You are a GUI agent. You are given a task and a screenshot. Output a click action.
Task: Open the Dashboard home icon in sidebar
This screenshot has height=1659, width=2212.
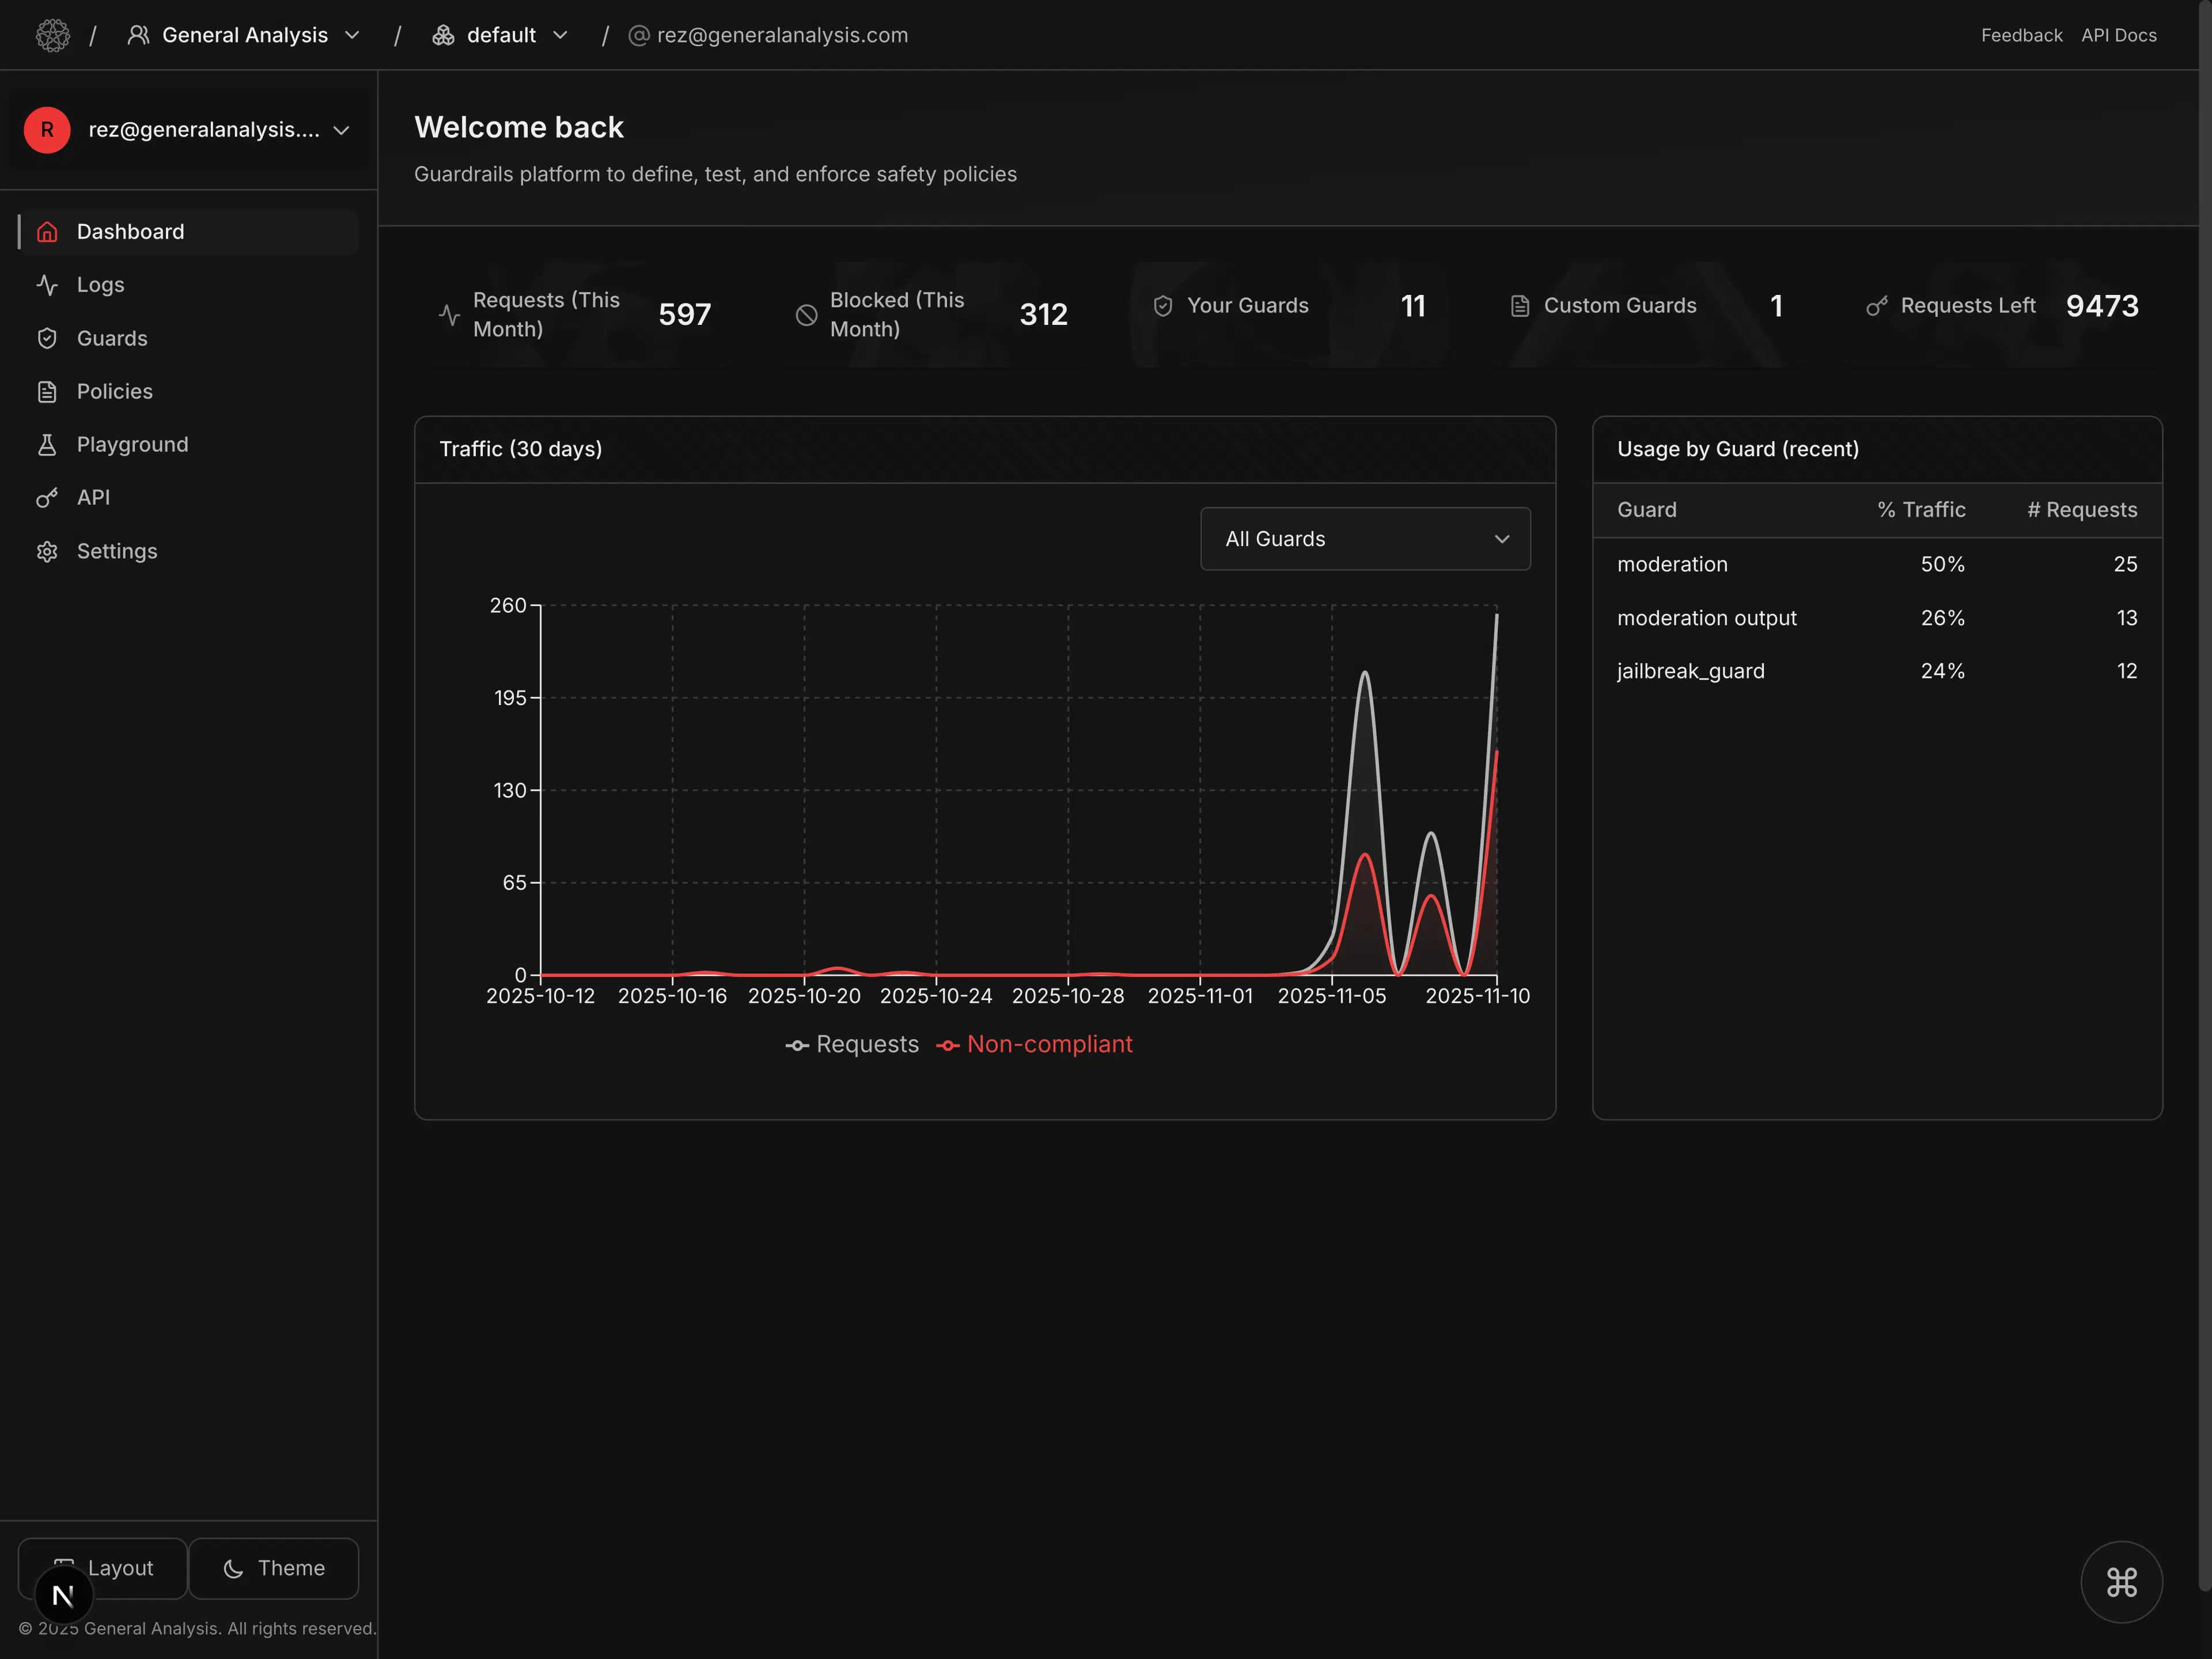[48, 231]
